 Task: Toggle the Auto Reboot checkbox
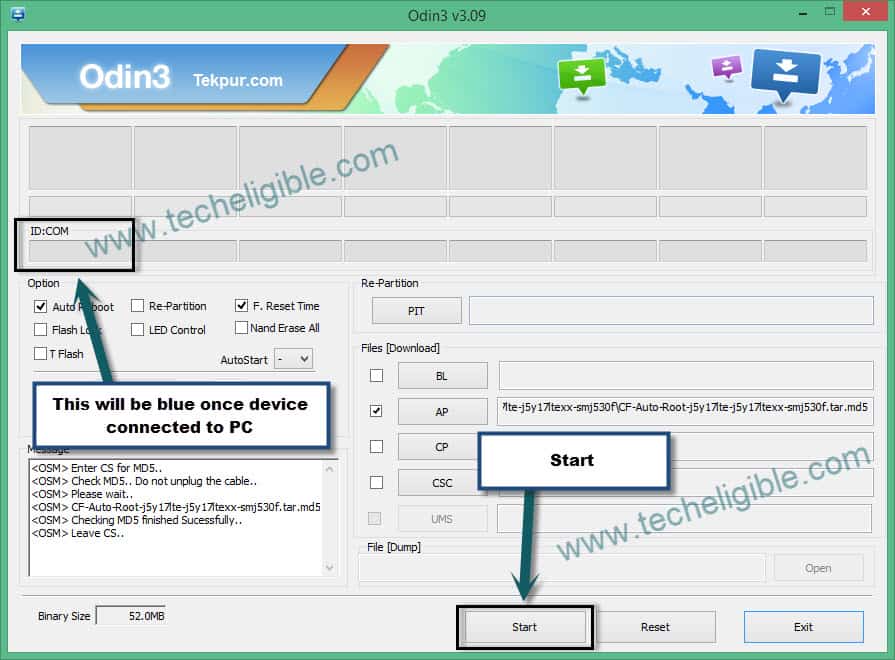[x=40, y=307]
